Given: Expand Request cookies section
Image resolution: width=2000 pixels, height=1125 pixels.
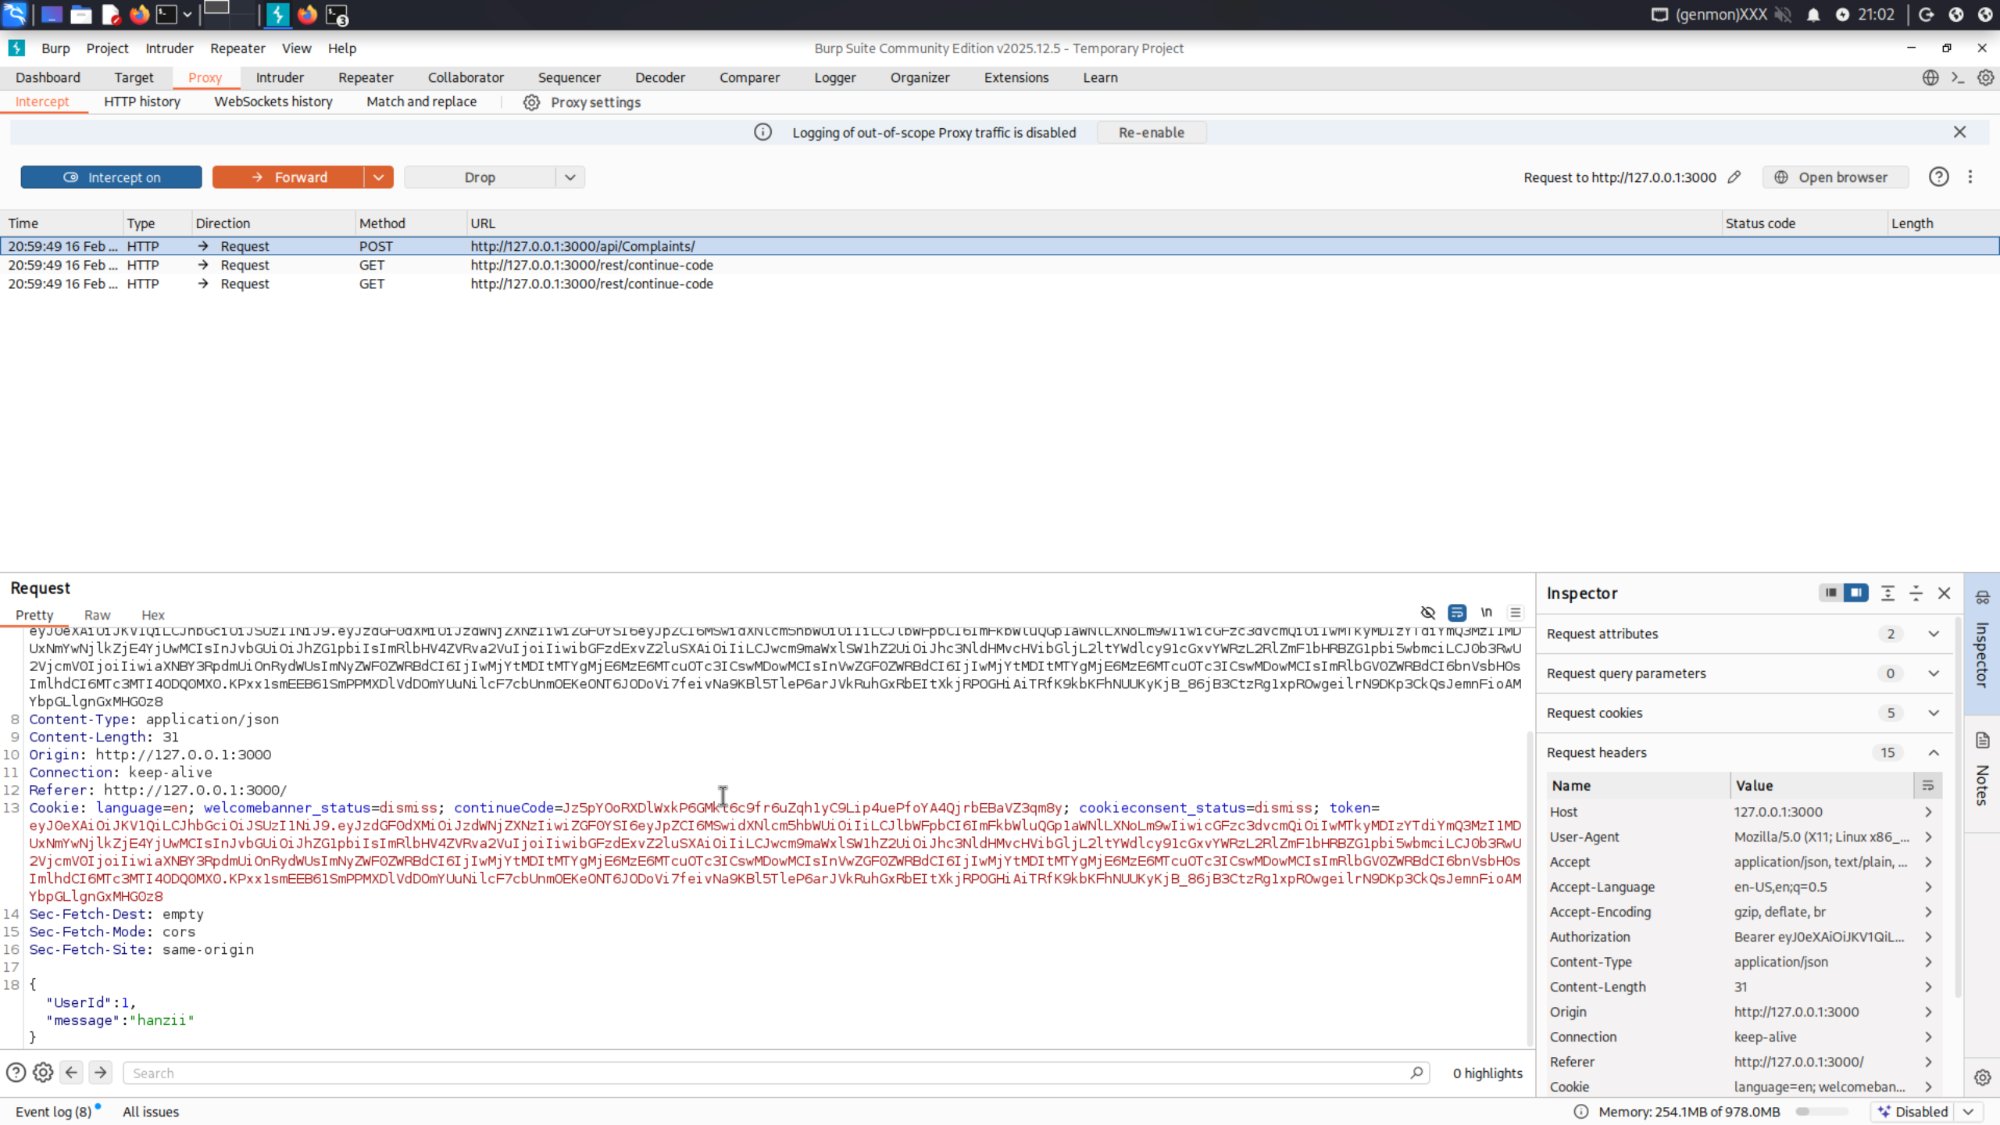Looking at the screenshot, I should (1933, 713).
